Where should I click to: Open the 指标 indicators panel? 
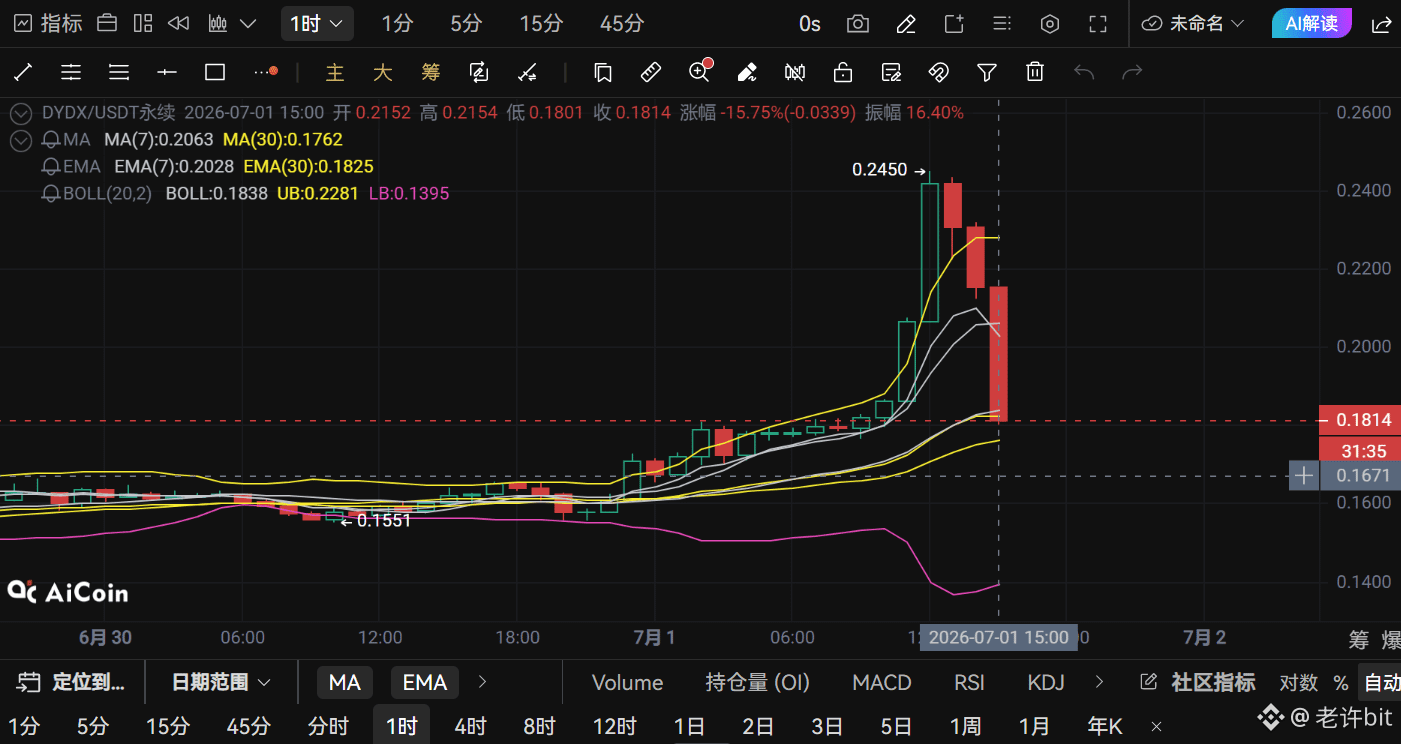[48, 23]
